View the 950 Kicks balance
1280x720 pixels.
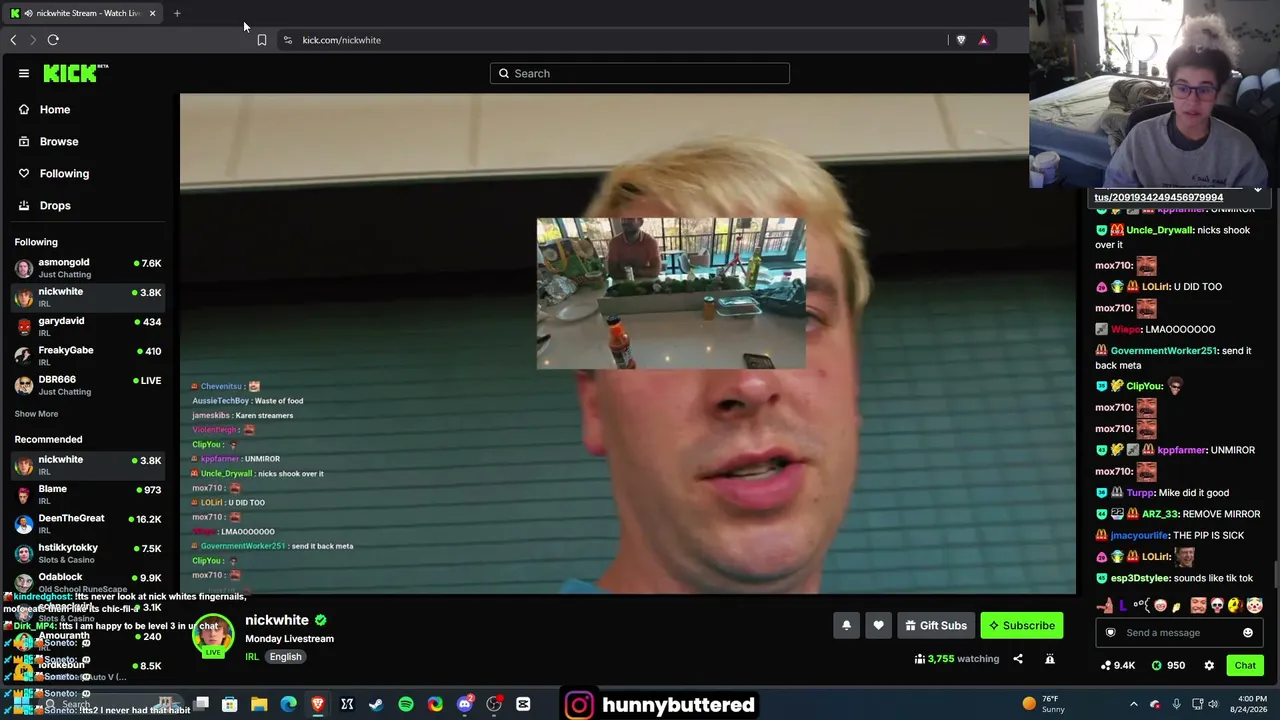click(x=1168, y=665)
